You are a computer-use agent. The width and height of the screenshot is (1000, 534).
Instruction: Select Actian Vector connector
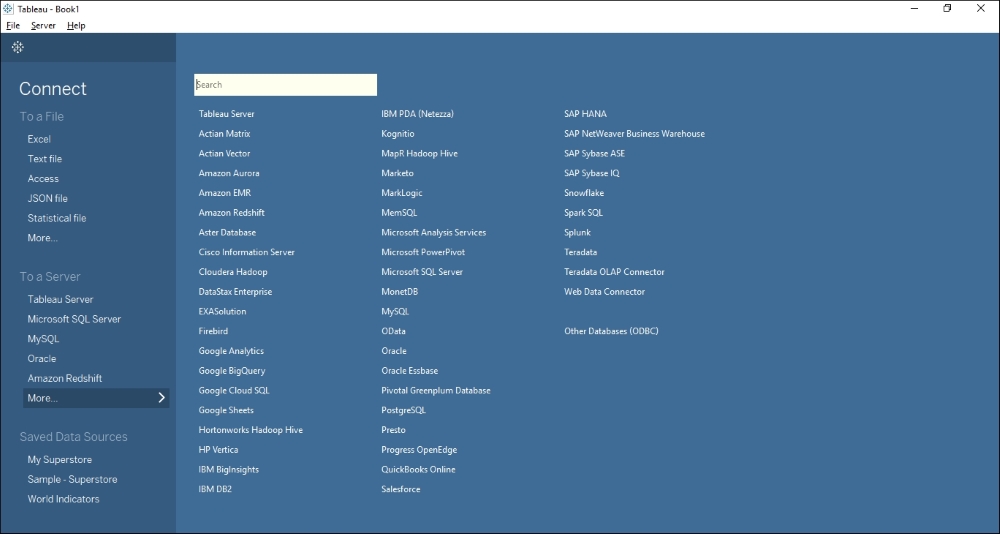(x=224, y=153)
